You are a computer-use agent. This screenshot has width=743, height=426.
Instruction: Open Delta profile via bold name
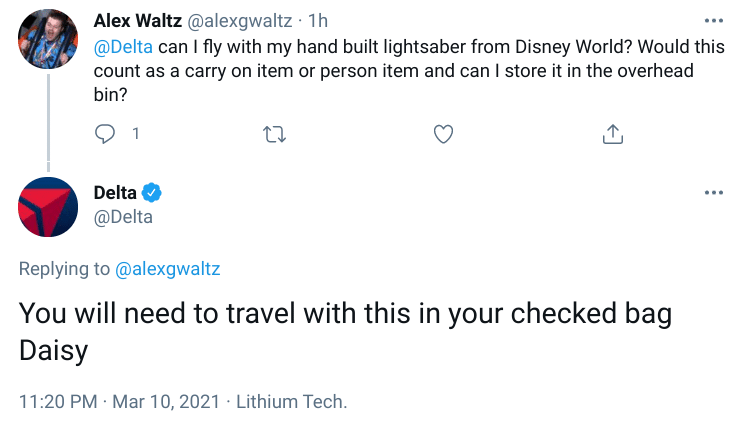[115, 193]
